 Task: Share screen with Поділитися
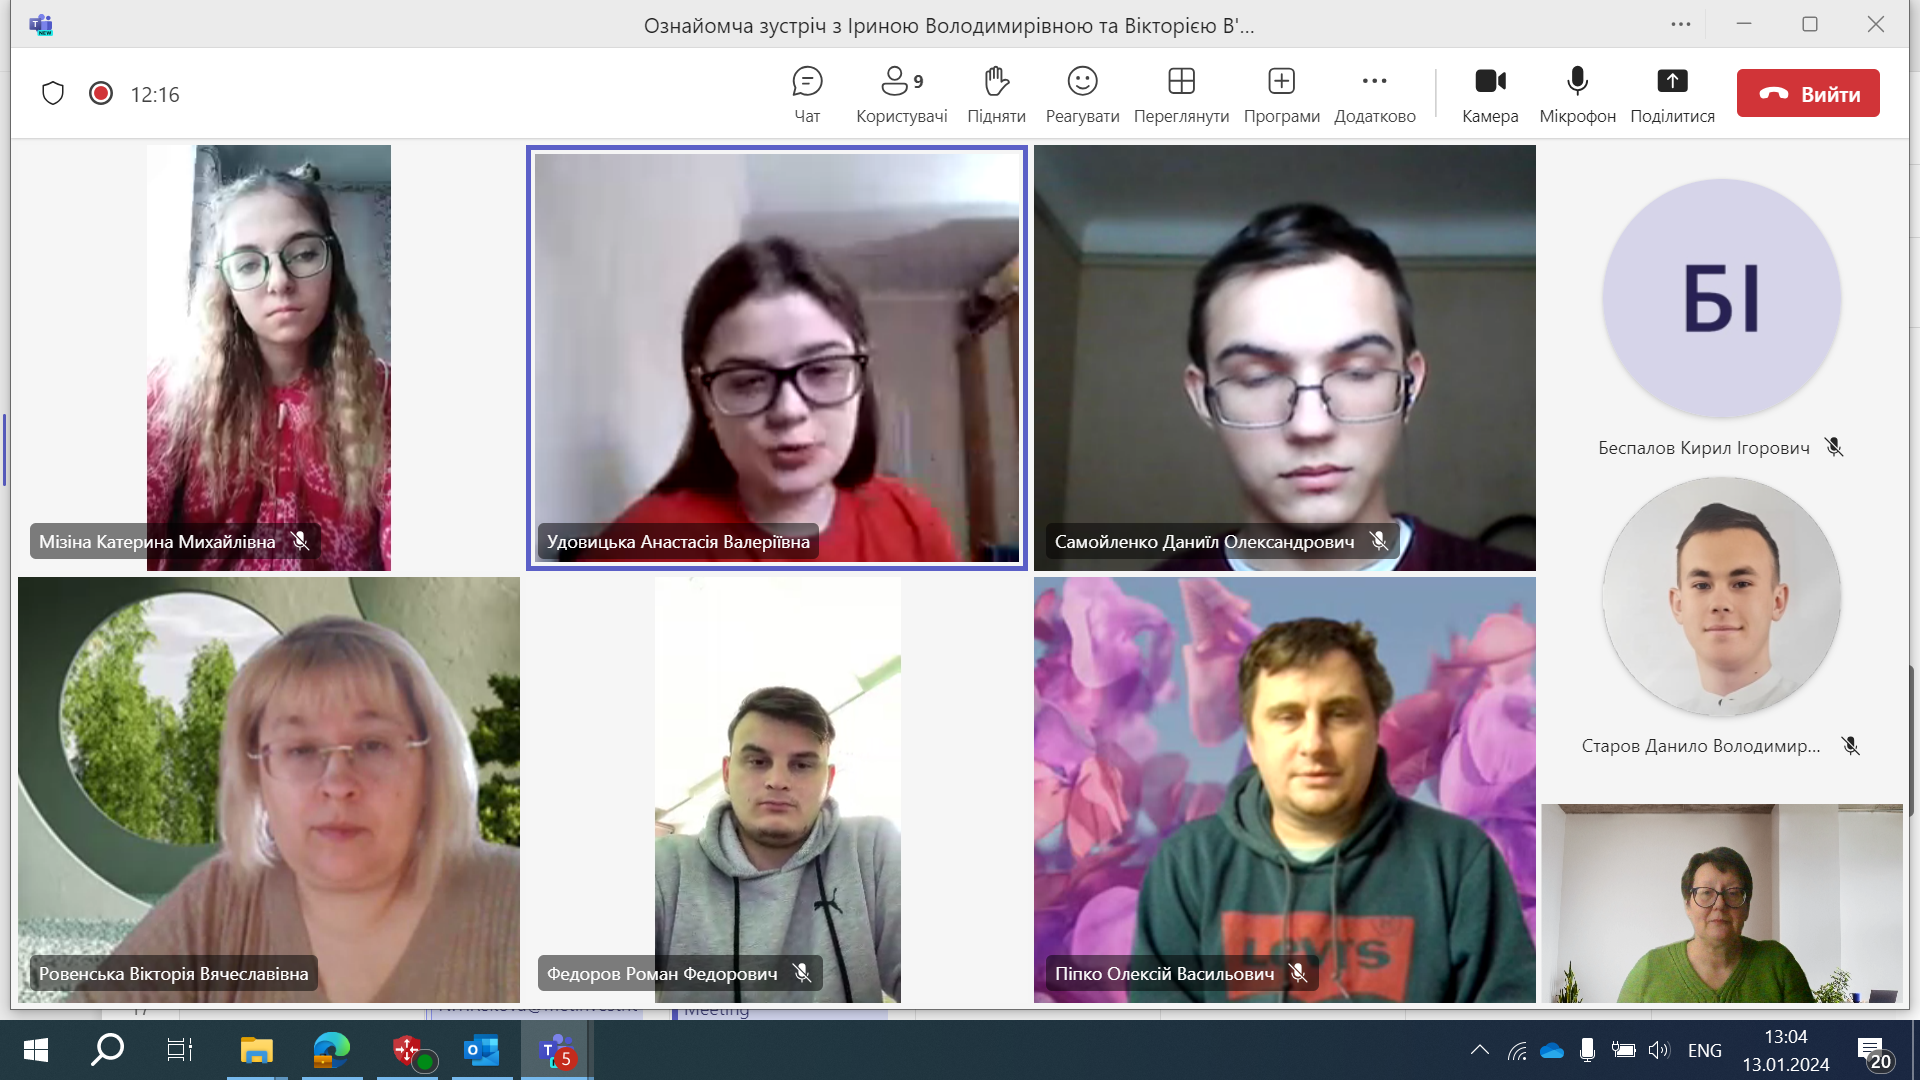(x=1672, y=94)
